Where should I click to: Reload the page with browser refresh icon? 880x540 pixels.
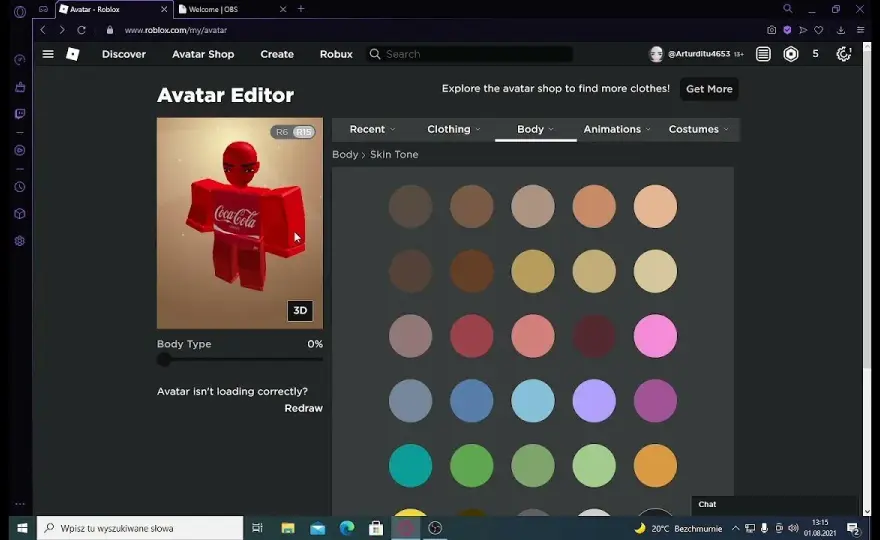81,30
